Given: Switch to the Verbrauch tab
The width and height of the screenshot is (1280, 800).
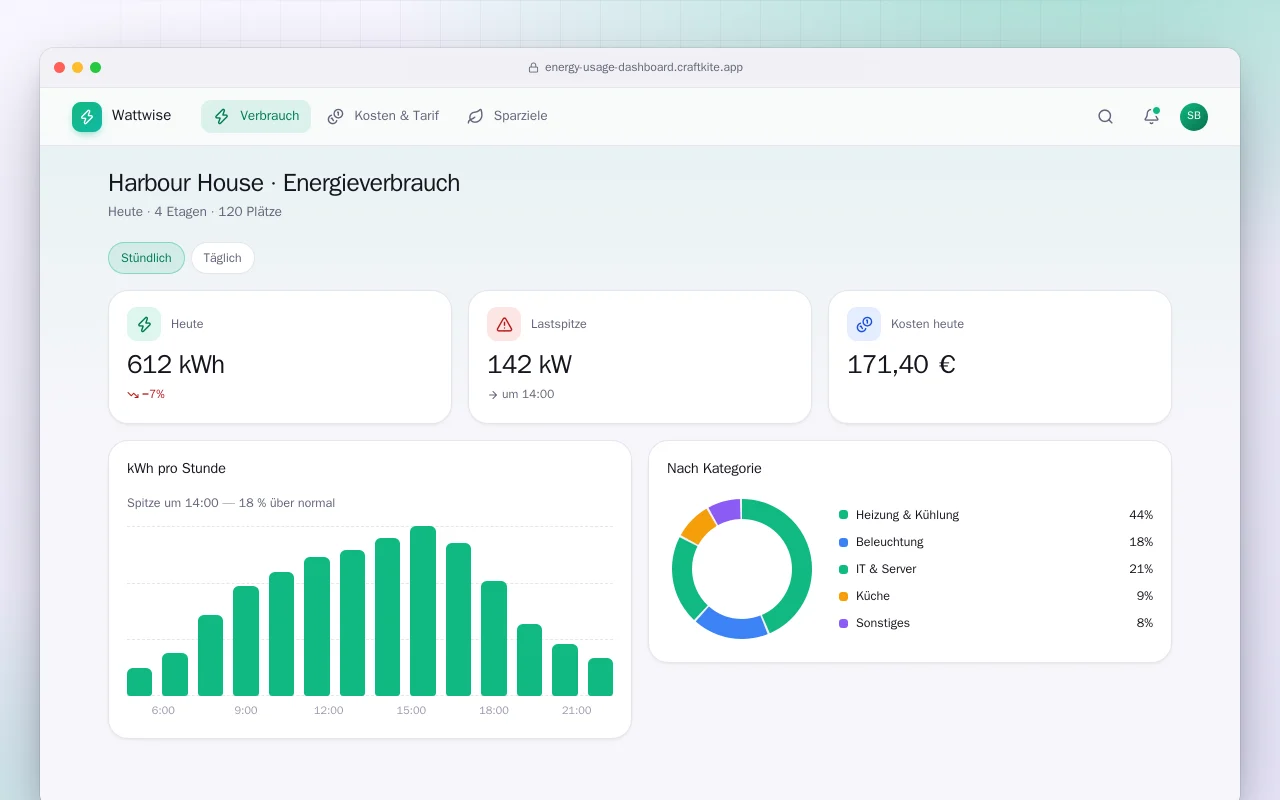Looking at the screenshot, I should tap(256, 116).
